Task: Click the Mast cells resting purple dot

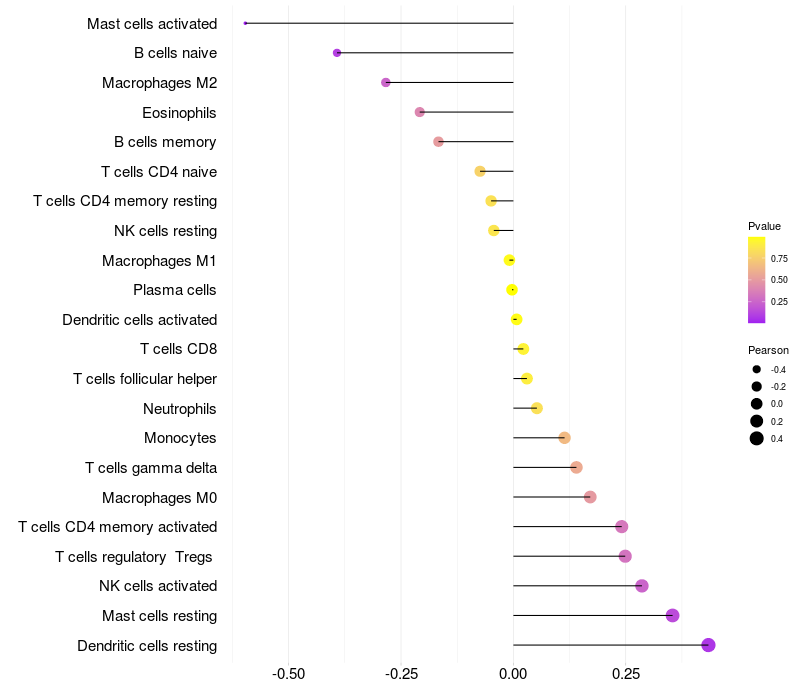Action: tap(672, 615)
